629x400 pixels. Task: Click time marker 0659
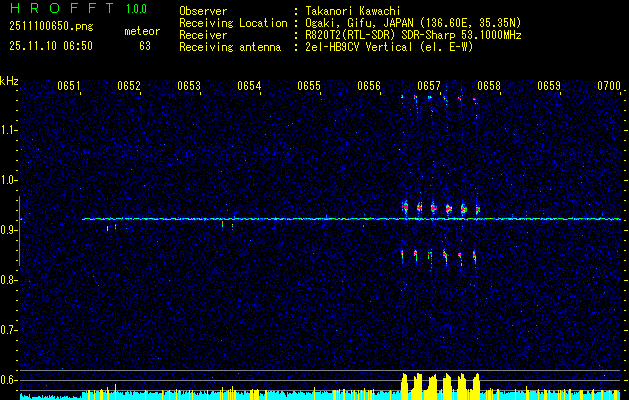click(549, 85)
